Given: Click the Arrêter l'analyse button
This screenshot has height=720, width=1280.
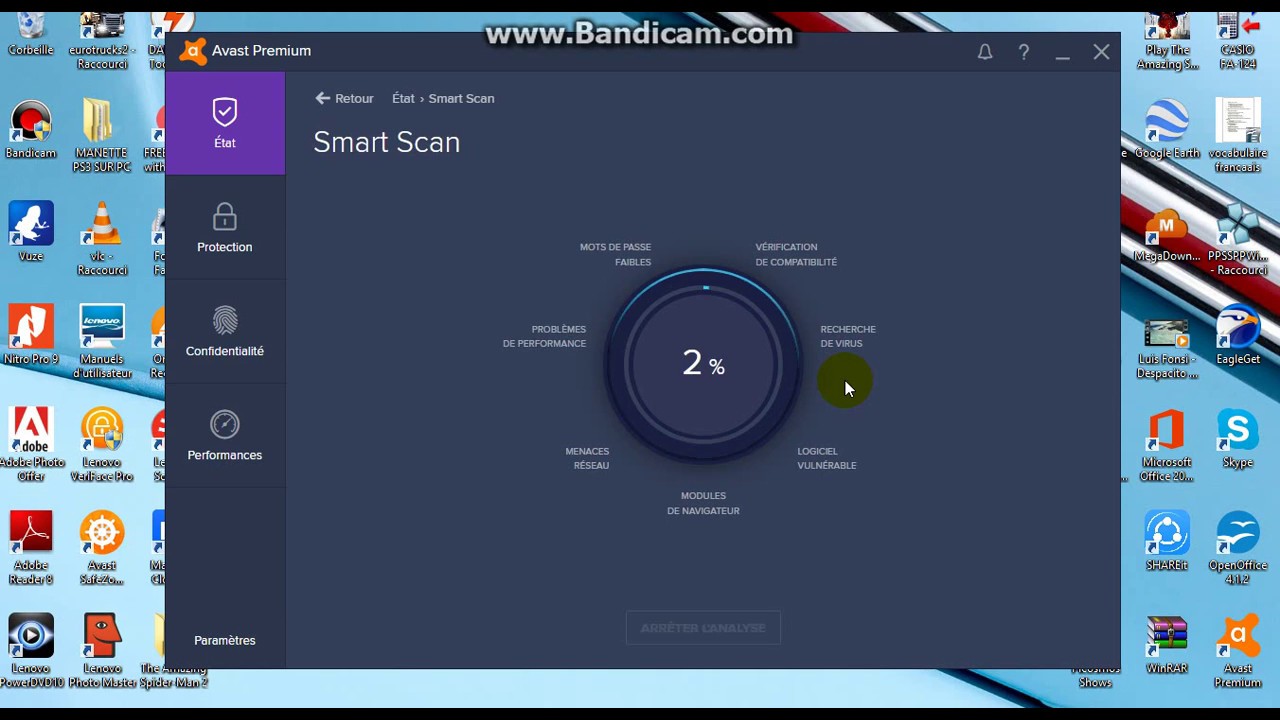Looking at the screenshot, I should pos(703,628).
